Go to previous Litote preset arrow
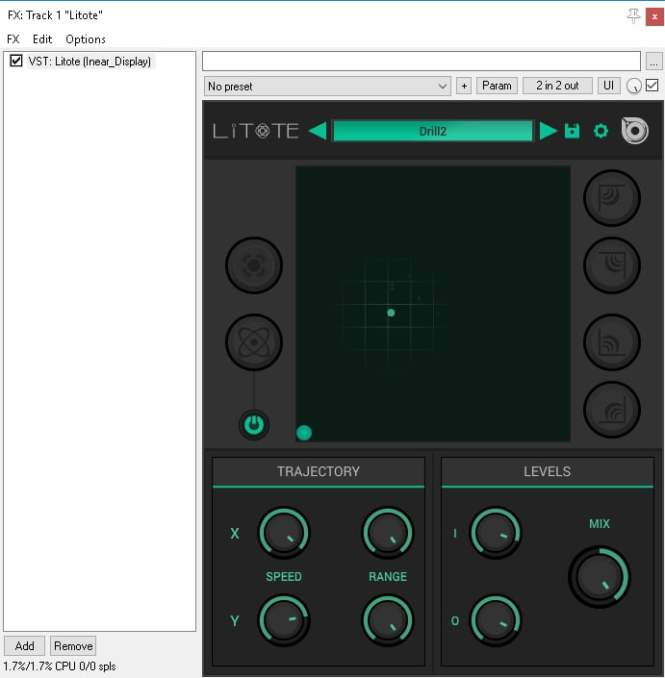The image size is (665, 678). tap(318, 131)
